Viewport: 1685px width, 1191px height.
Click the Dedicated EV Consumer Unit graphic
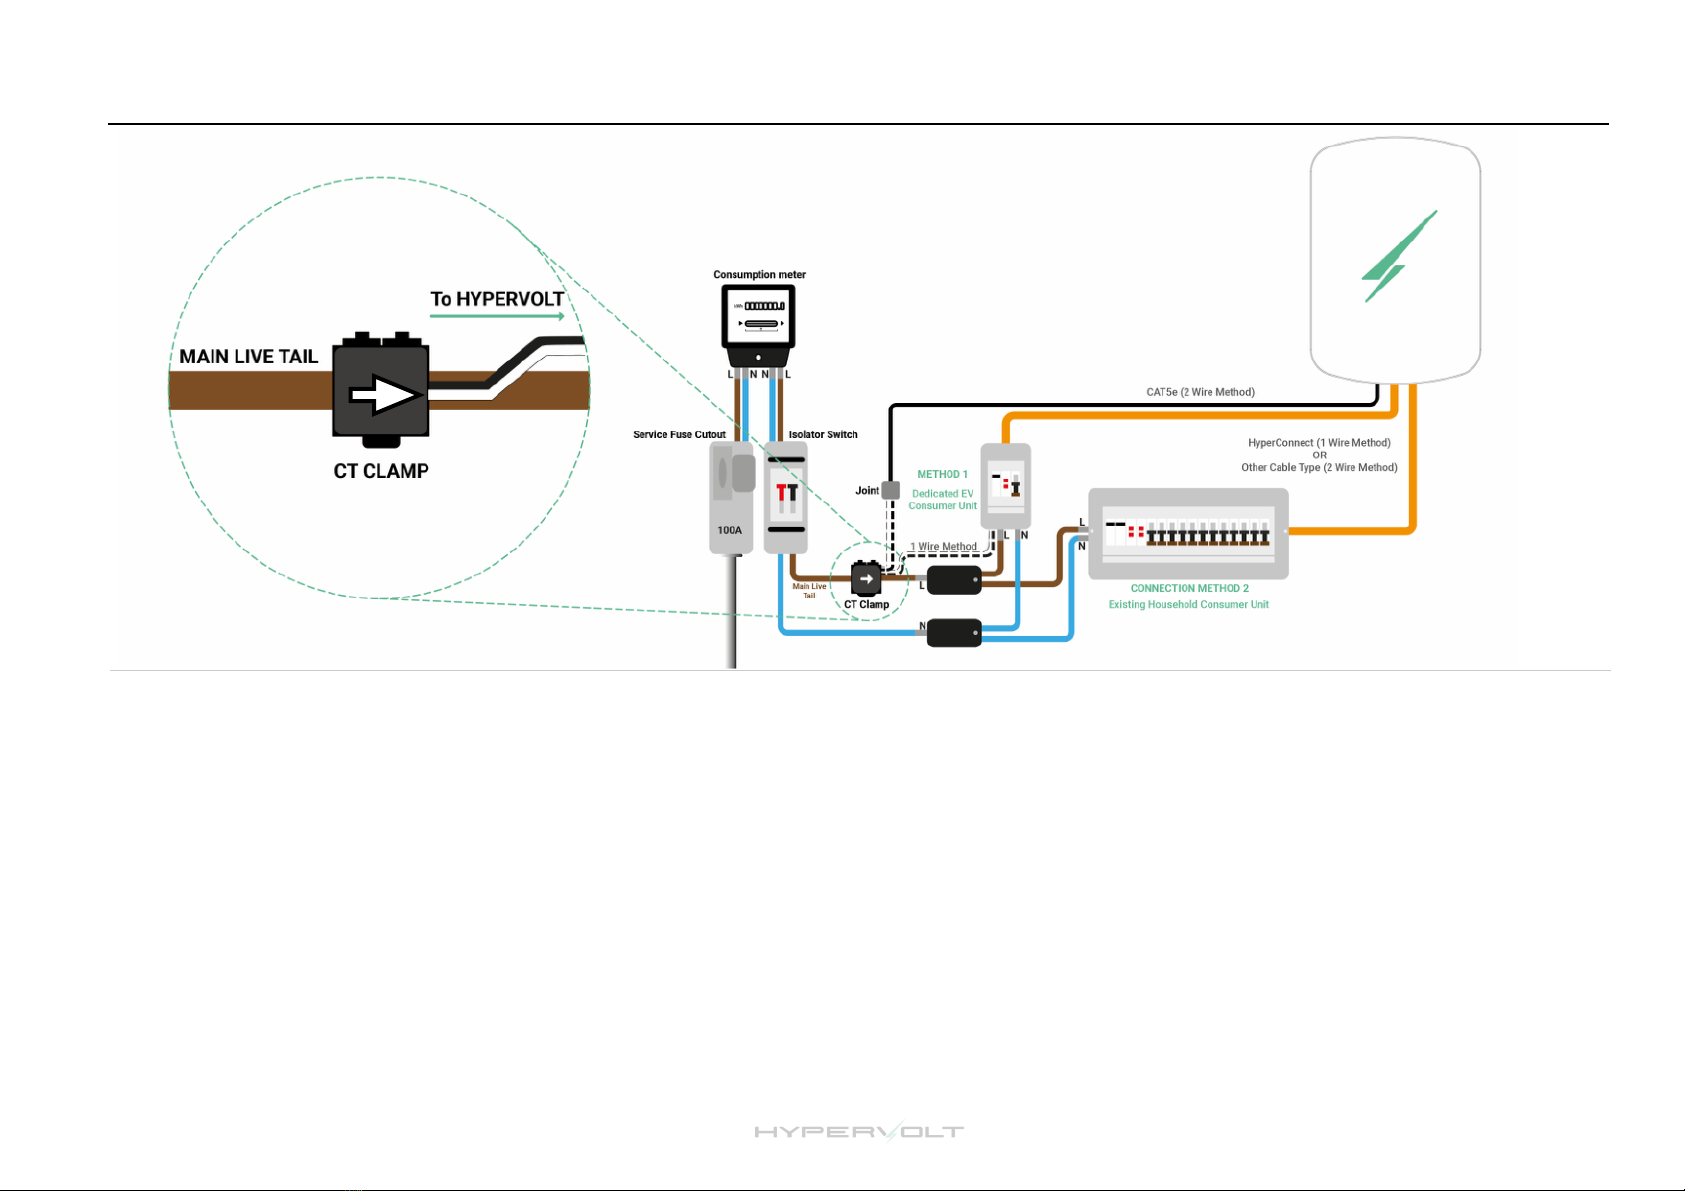tap(1005, 486)
